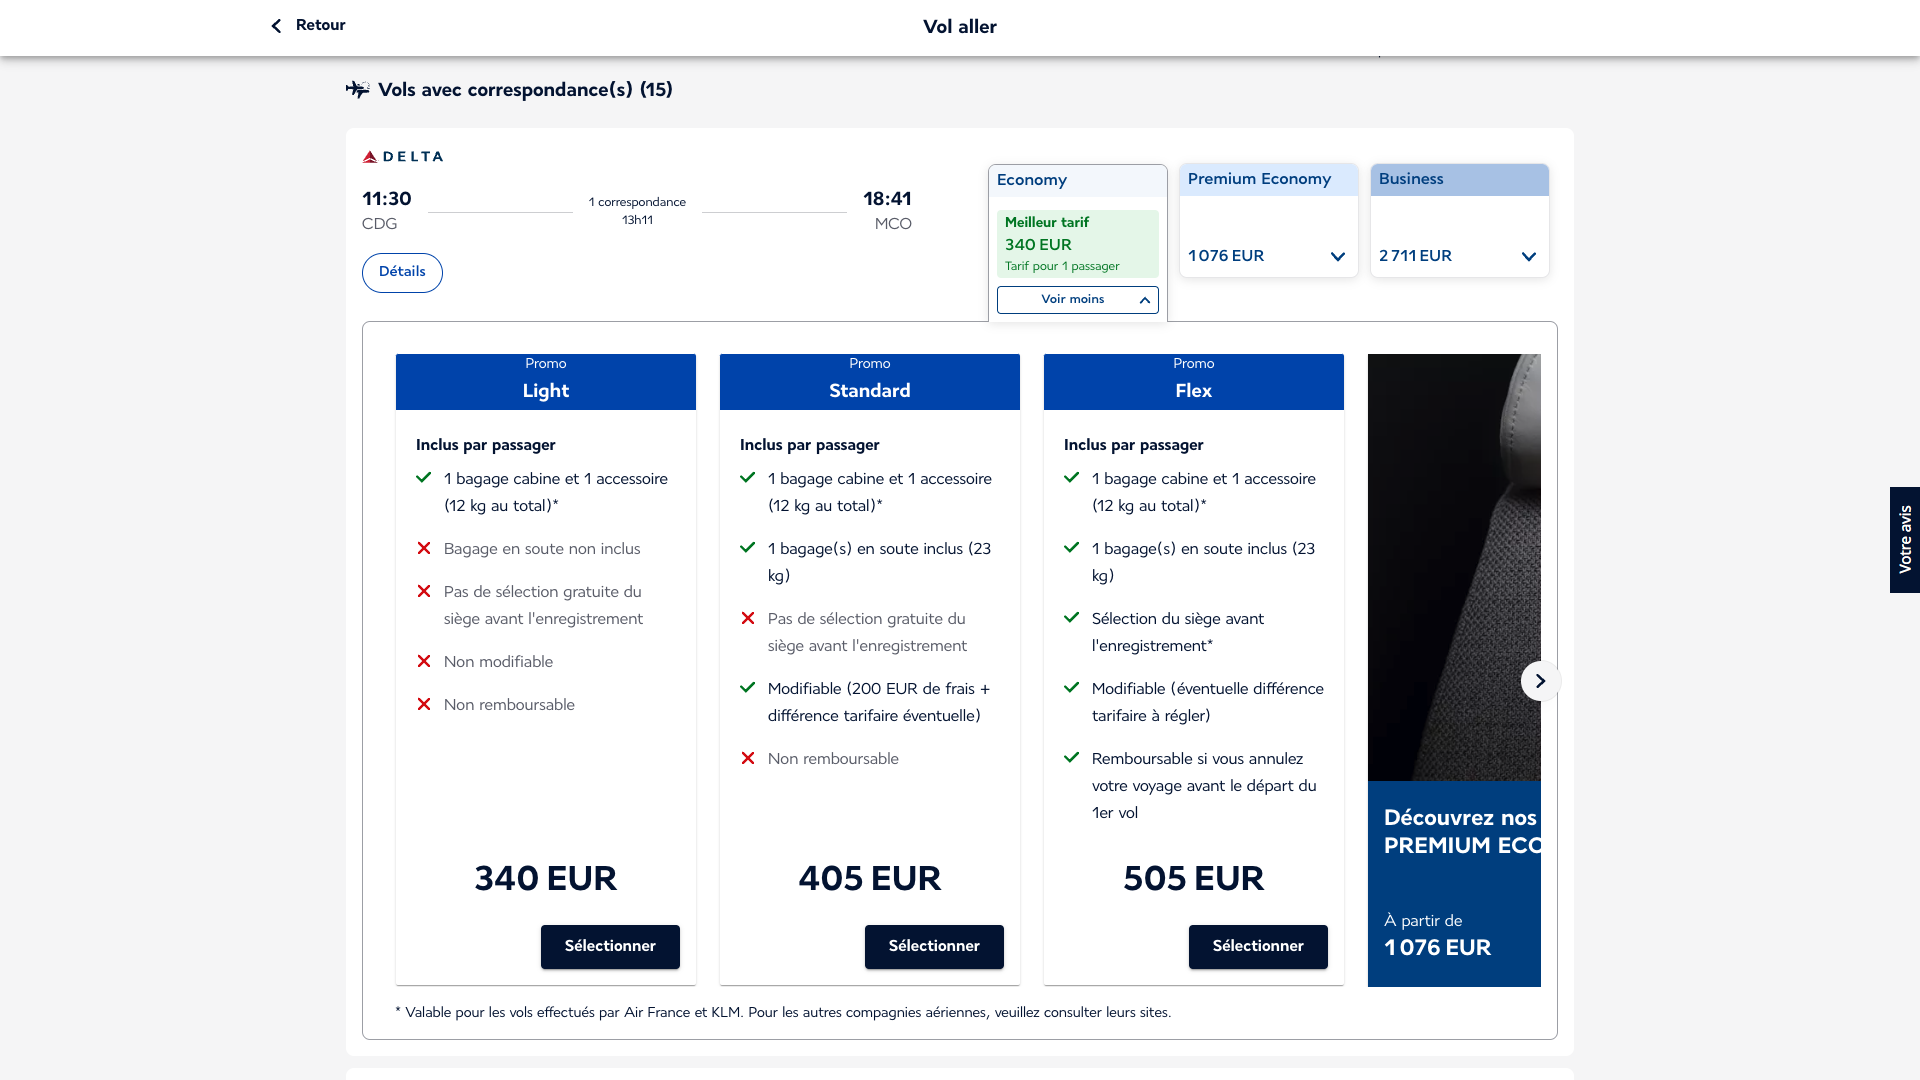Click the red cross beside Standard seat selection

(748, 618)
